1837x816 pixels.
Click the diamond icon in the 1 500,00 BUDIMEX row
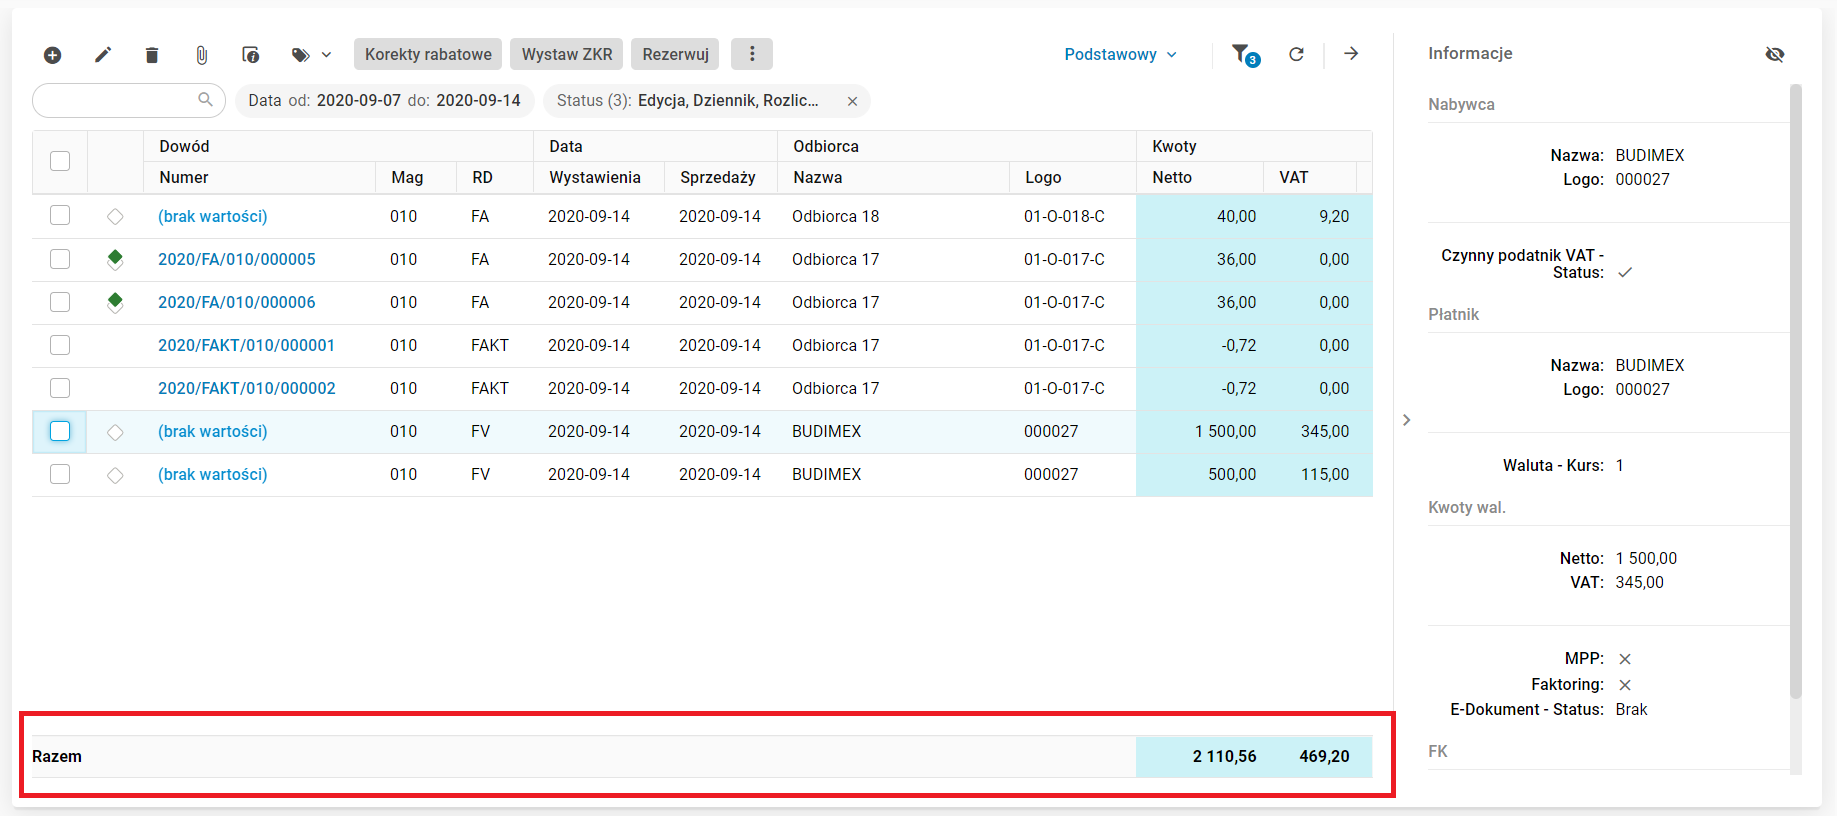pyautogui.click(x=115, y=432)
